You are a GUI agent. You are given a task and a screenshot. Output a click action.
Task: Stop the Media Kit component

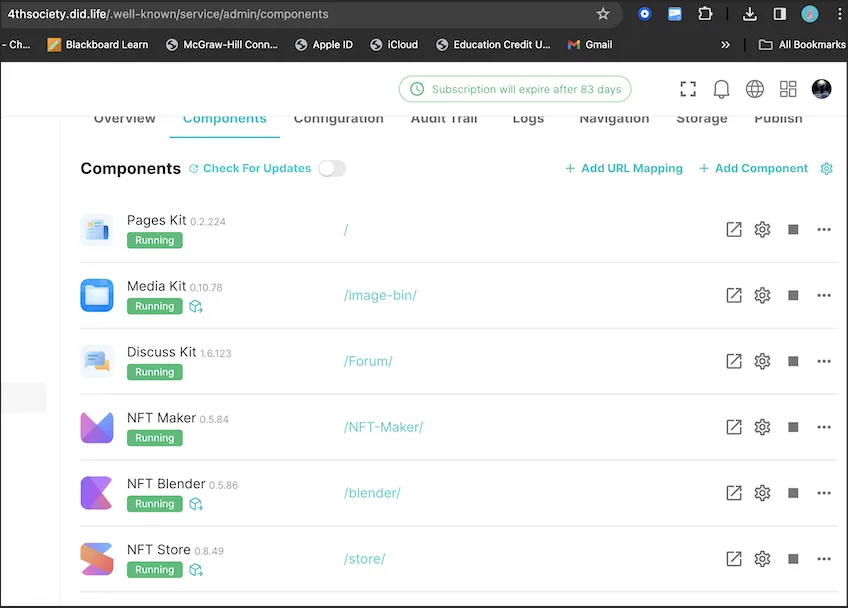793,295
